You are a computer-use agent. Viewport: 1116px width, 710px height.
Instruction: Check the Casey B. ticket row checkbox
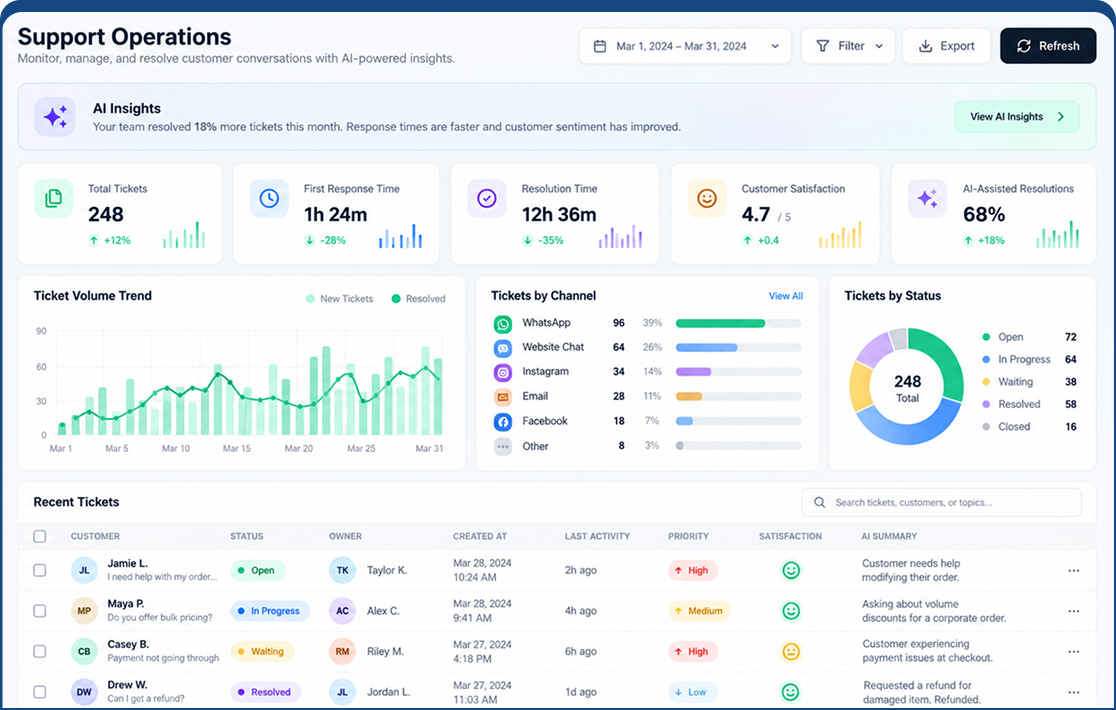point(40,652)
